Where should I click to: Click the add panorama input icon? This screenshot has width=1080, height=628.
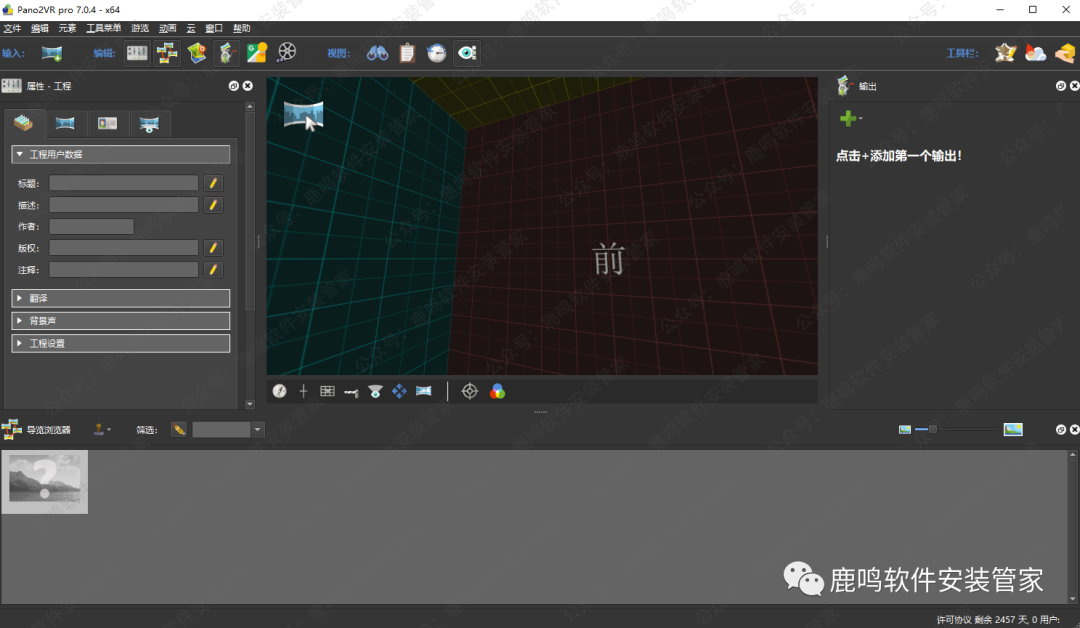52,53
